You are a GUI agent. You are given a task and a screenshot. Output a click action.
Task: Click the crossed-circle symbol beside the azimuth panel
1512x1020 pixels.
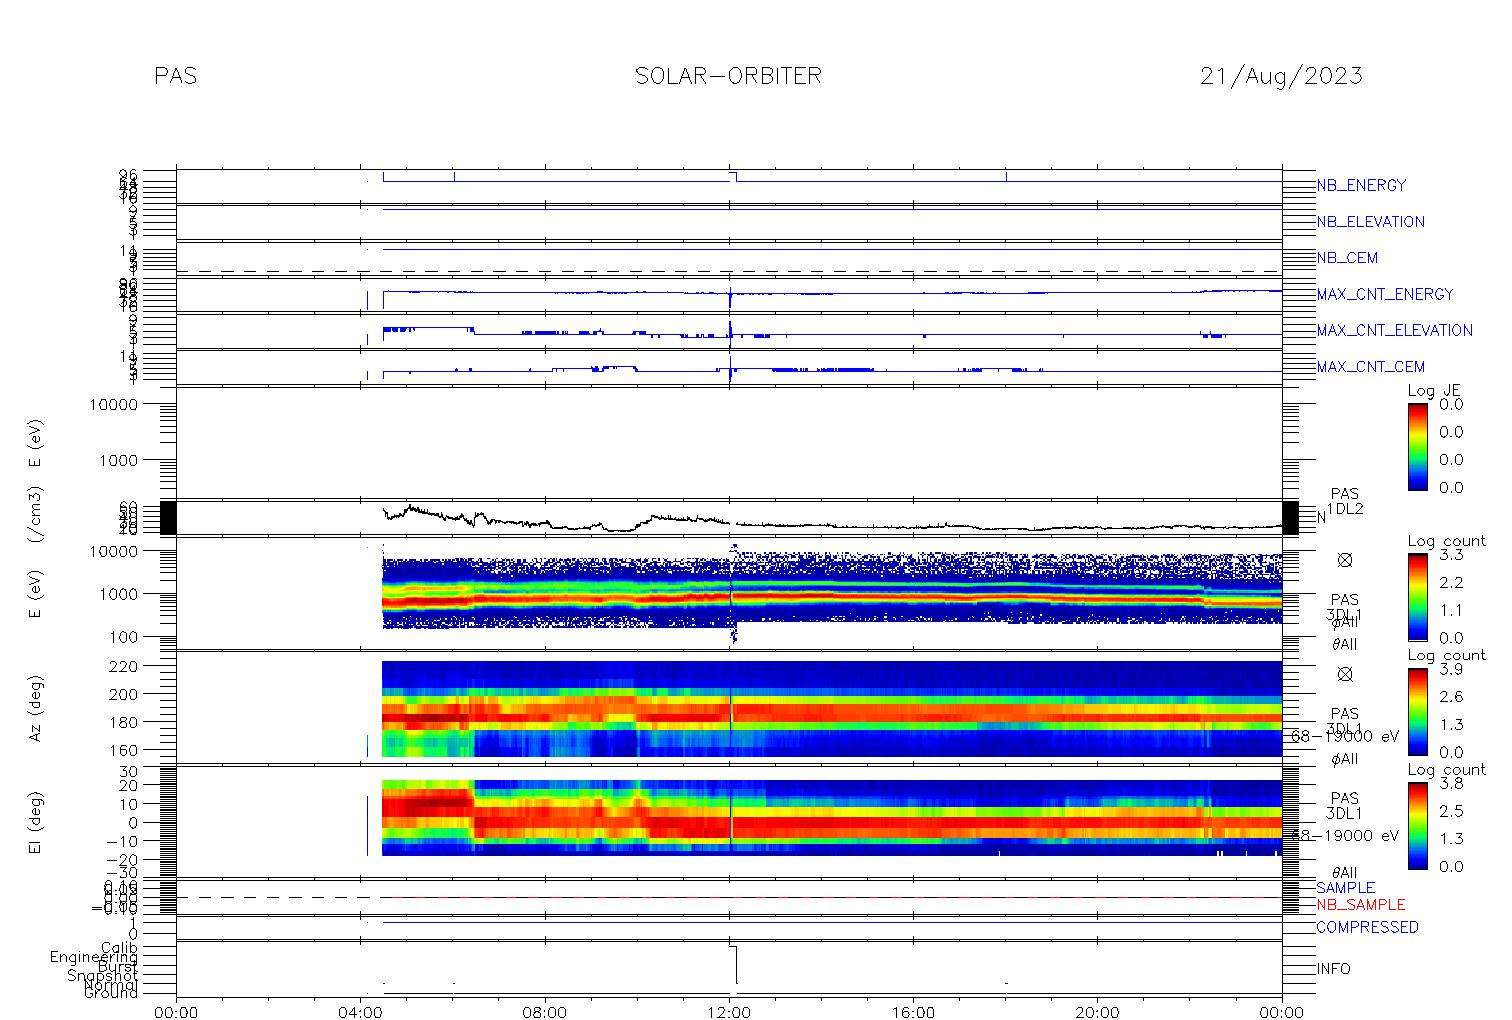point(1345,674)
